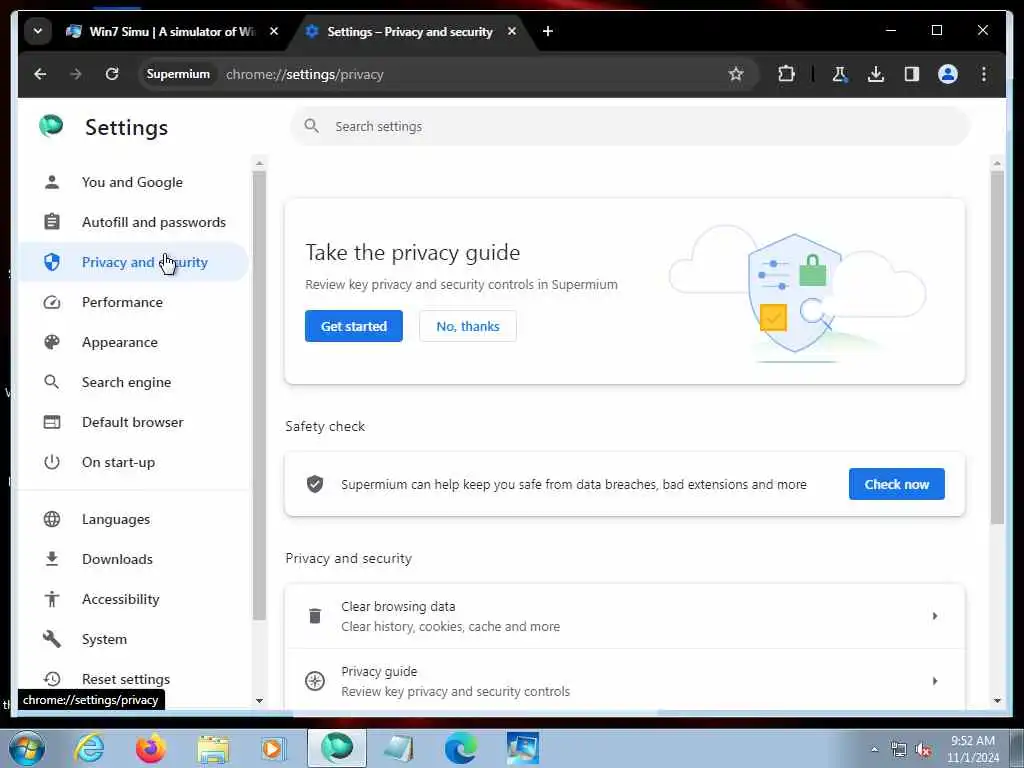Open the Labs flask icon
The image size is (1024, 768).
[x=840, y=74]
